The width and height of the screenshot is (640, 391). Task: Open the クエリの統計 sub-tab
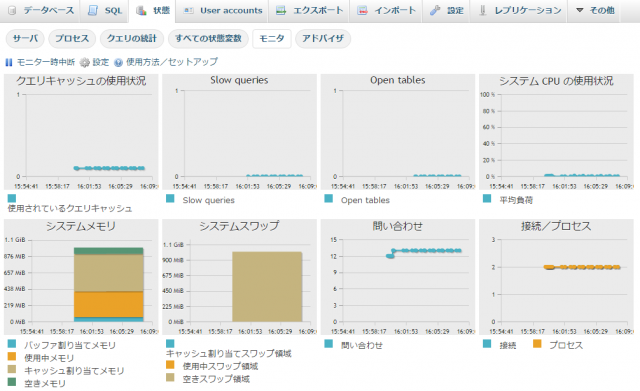coord(132,38)
